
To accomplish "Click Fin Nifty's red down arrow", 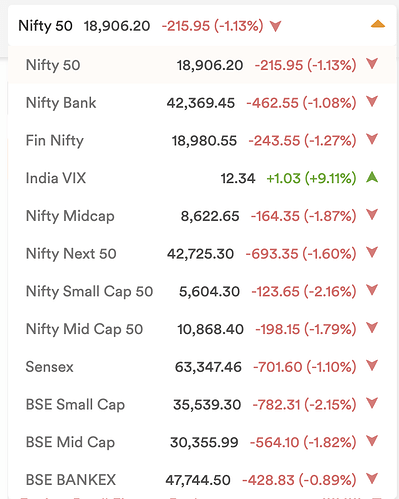I will coord(372,139).
